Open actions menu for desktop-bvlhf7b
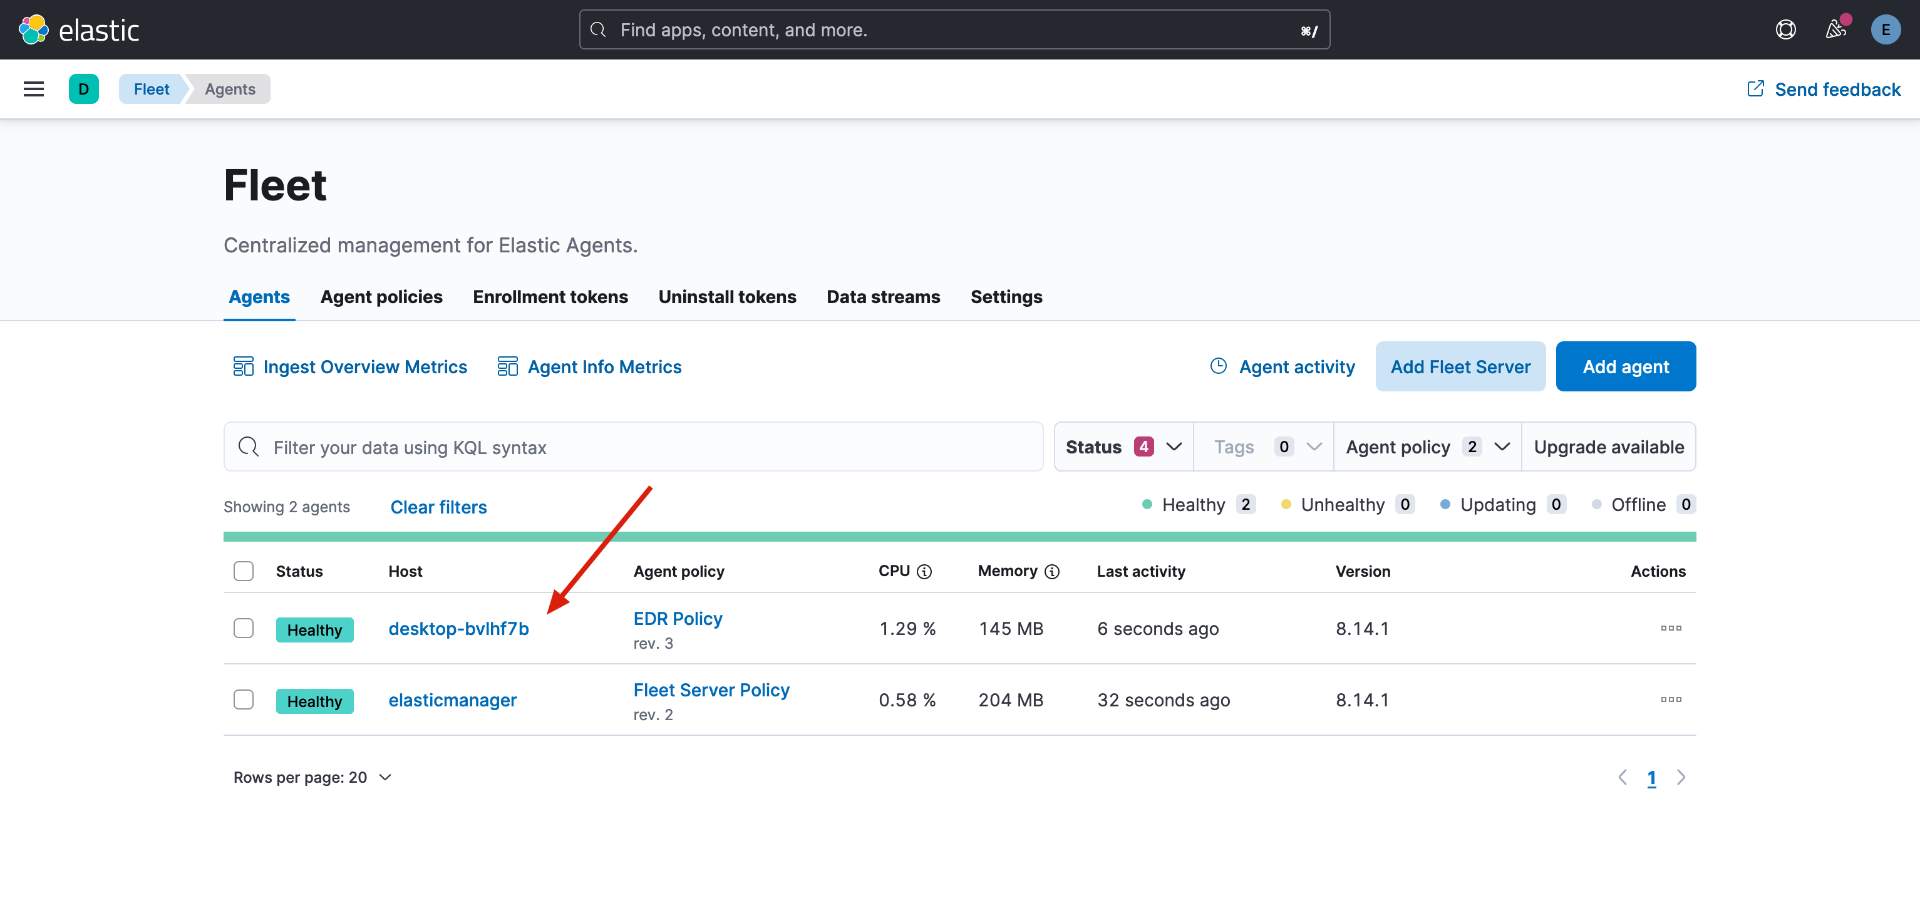Image resolution: width=1920 pixels, height=898 pixels. pos(1671,628)
